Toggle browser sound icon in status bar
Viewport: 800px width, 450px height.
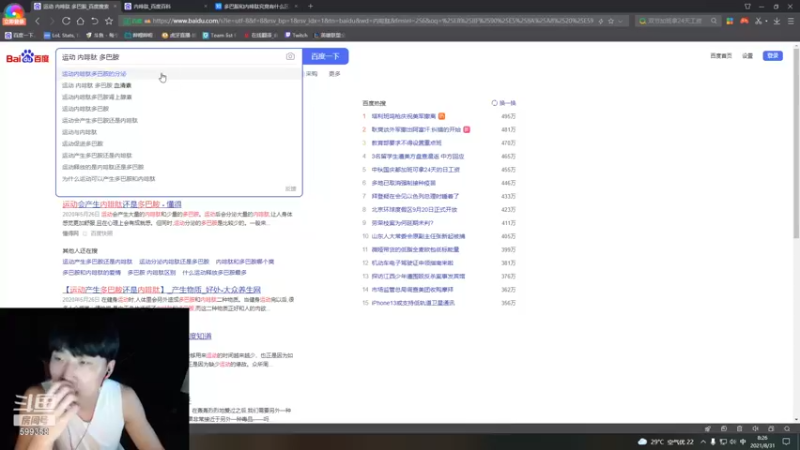[755, 429]
